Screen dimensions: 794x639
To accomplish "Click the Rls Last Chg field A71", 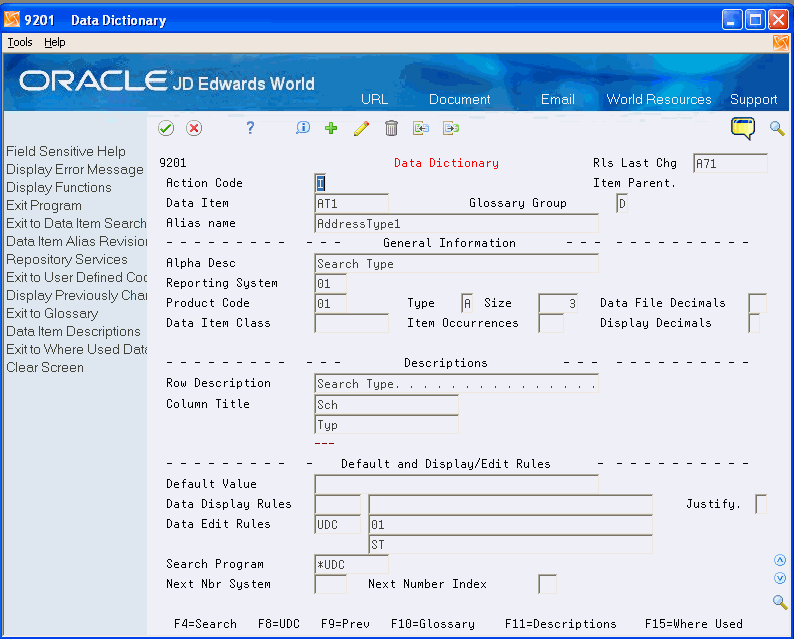I will (x=730, y=164).
